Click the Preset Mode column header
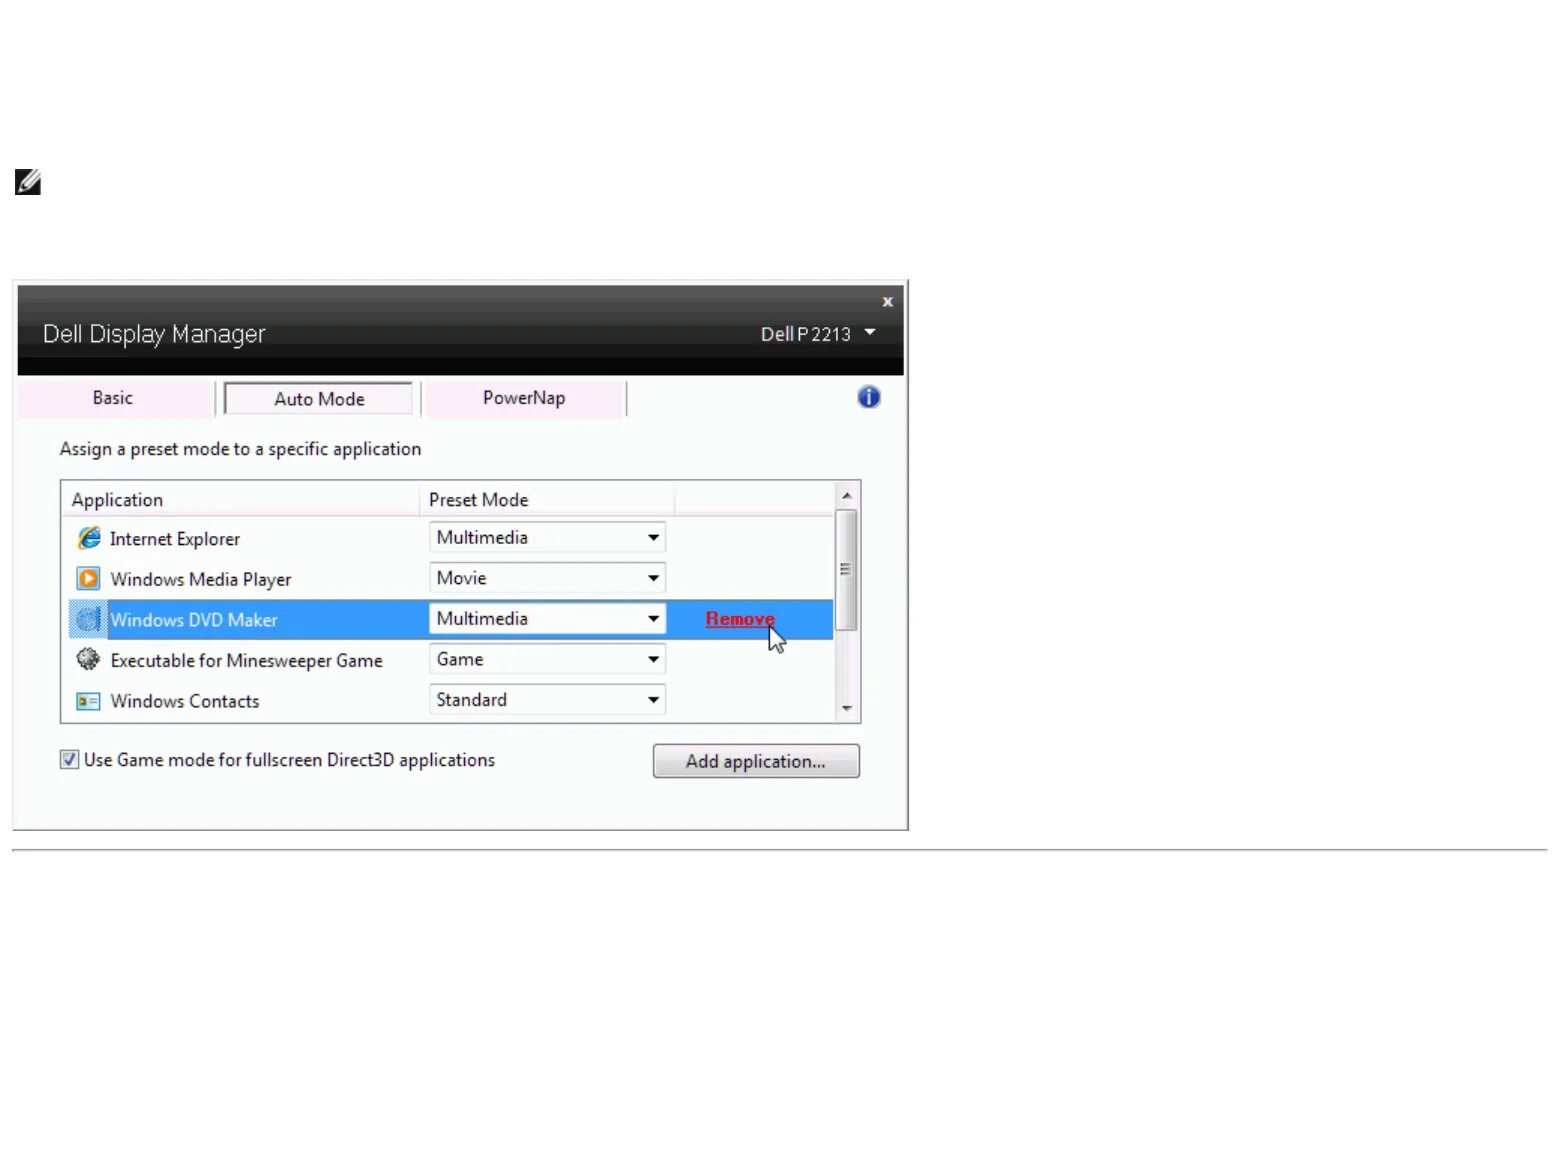Image resolution: width=1560 pixels, height=1149 pixels. [x=547, y=500]
